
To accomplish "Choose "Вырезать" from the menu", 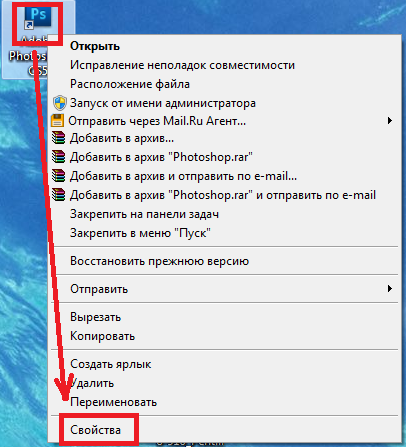I will coord(95,317).
